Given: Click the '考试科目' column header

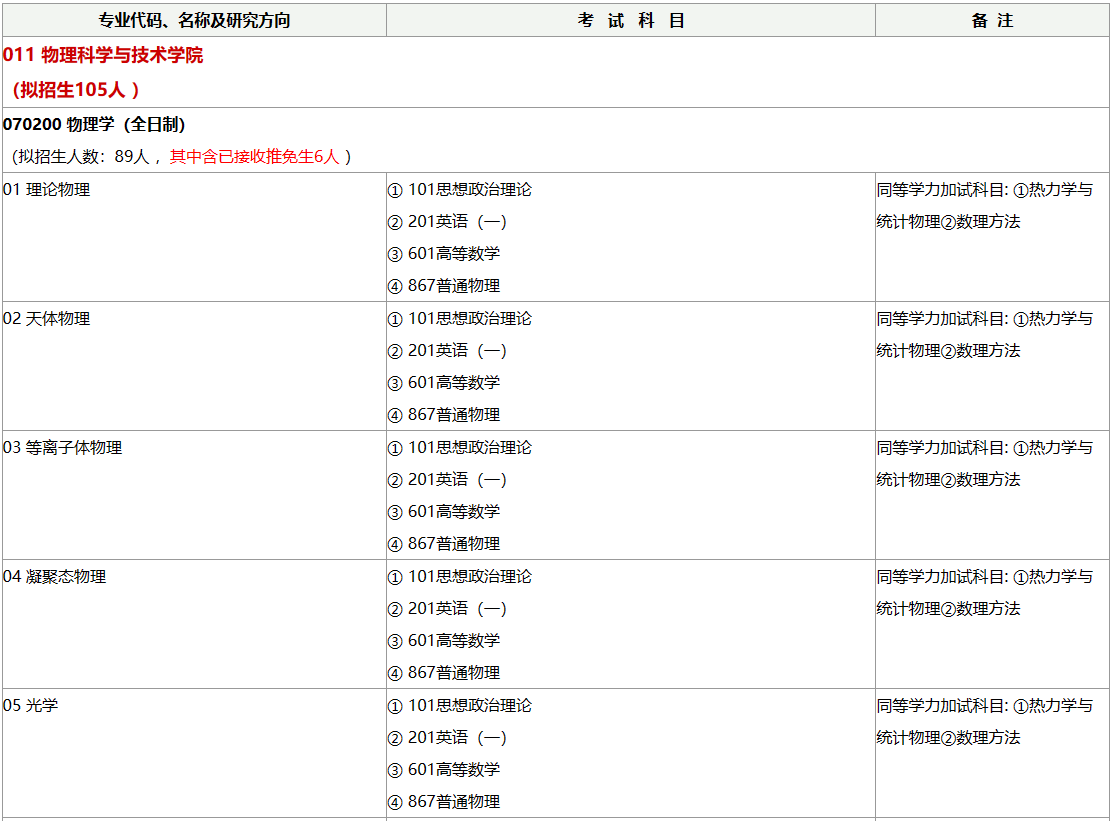Looking at the screenshot, I should [630, 21].
